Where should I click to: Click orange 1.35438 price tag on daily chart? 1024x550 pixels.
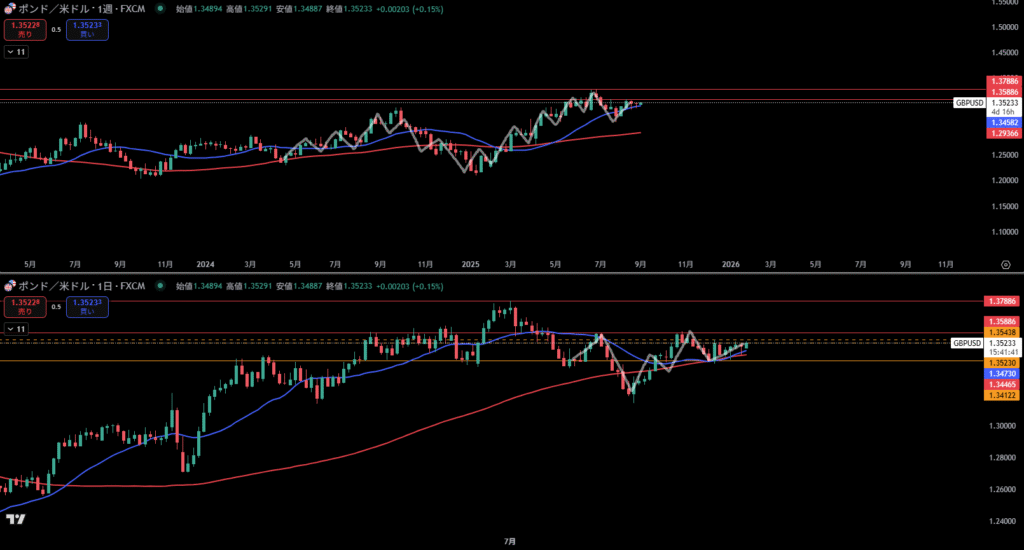(x=1002, y=332)
